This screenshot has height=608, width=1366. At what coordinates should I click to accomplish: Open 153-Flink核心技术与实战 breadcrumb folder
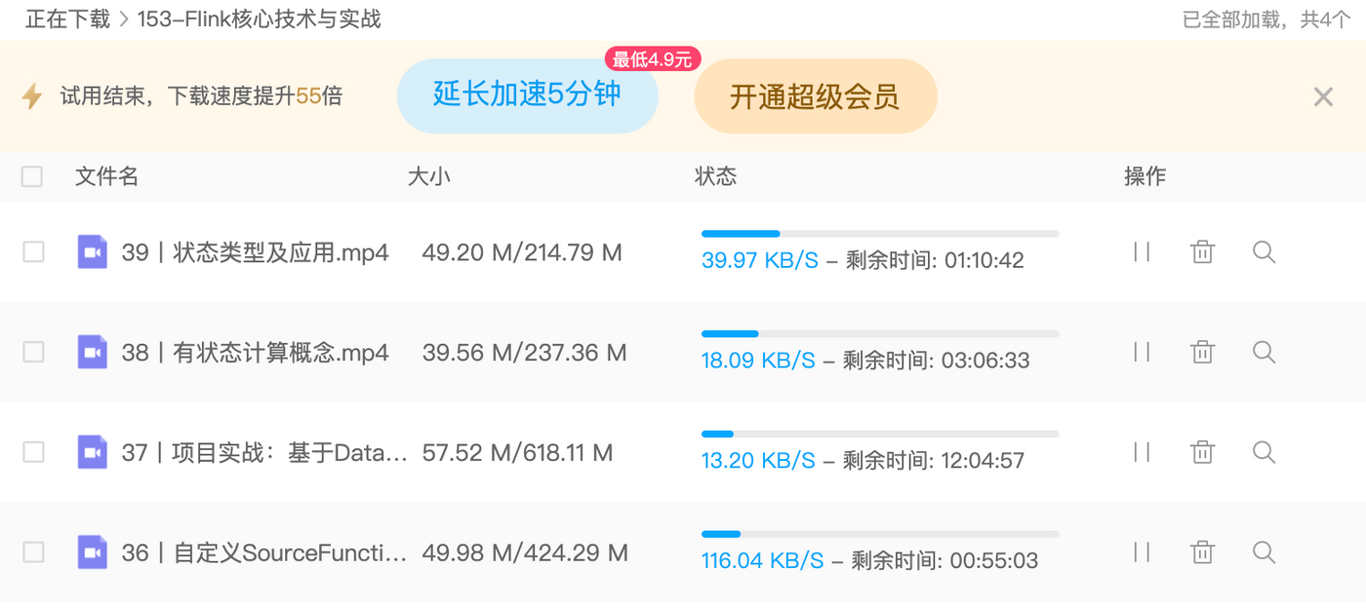[259, 19]
